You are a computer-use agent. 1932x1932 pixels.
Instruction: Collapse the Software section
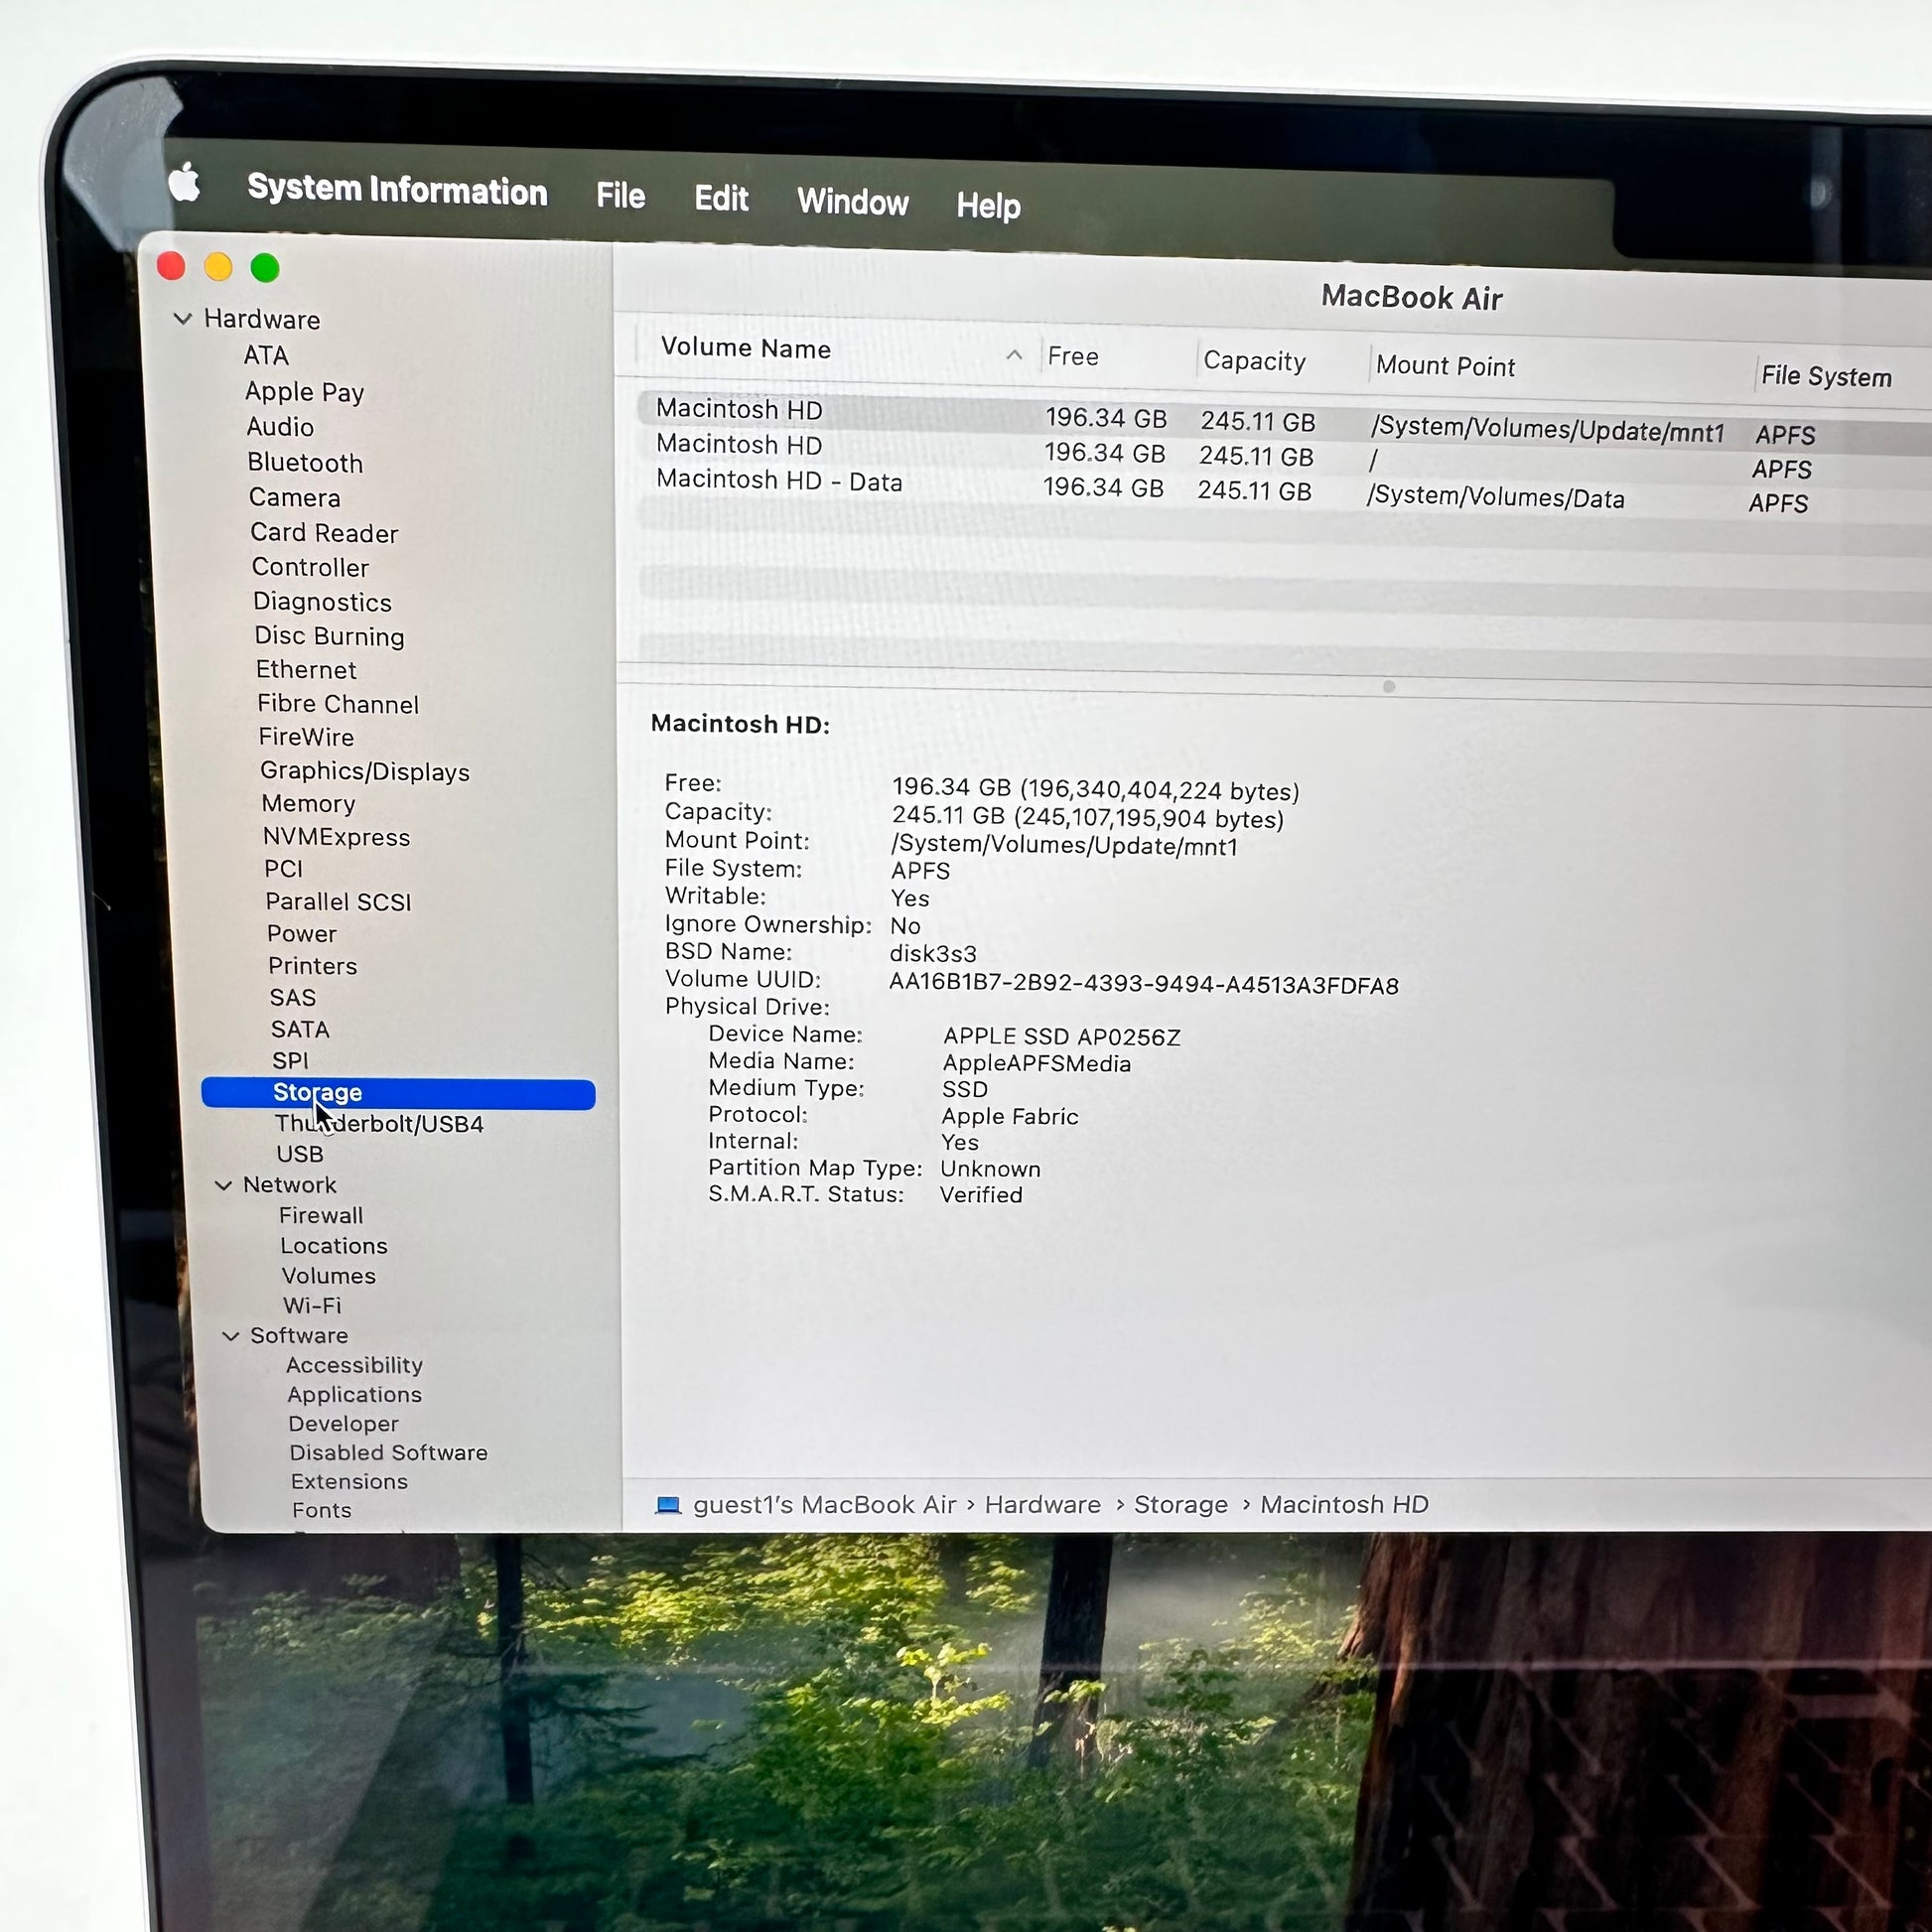point(230,1336)
